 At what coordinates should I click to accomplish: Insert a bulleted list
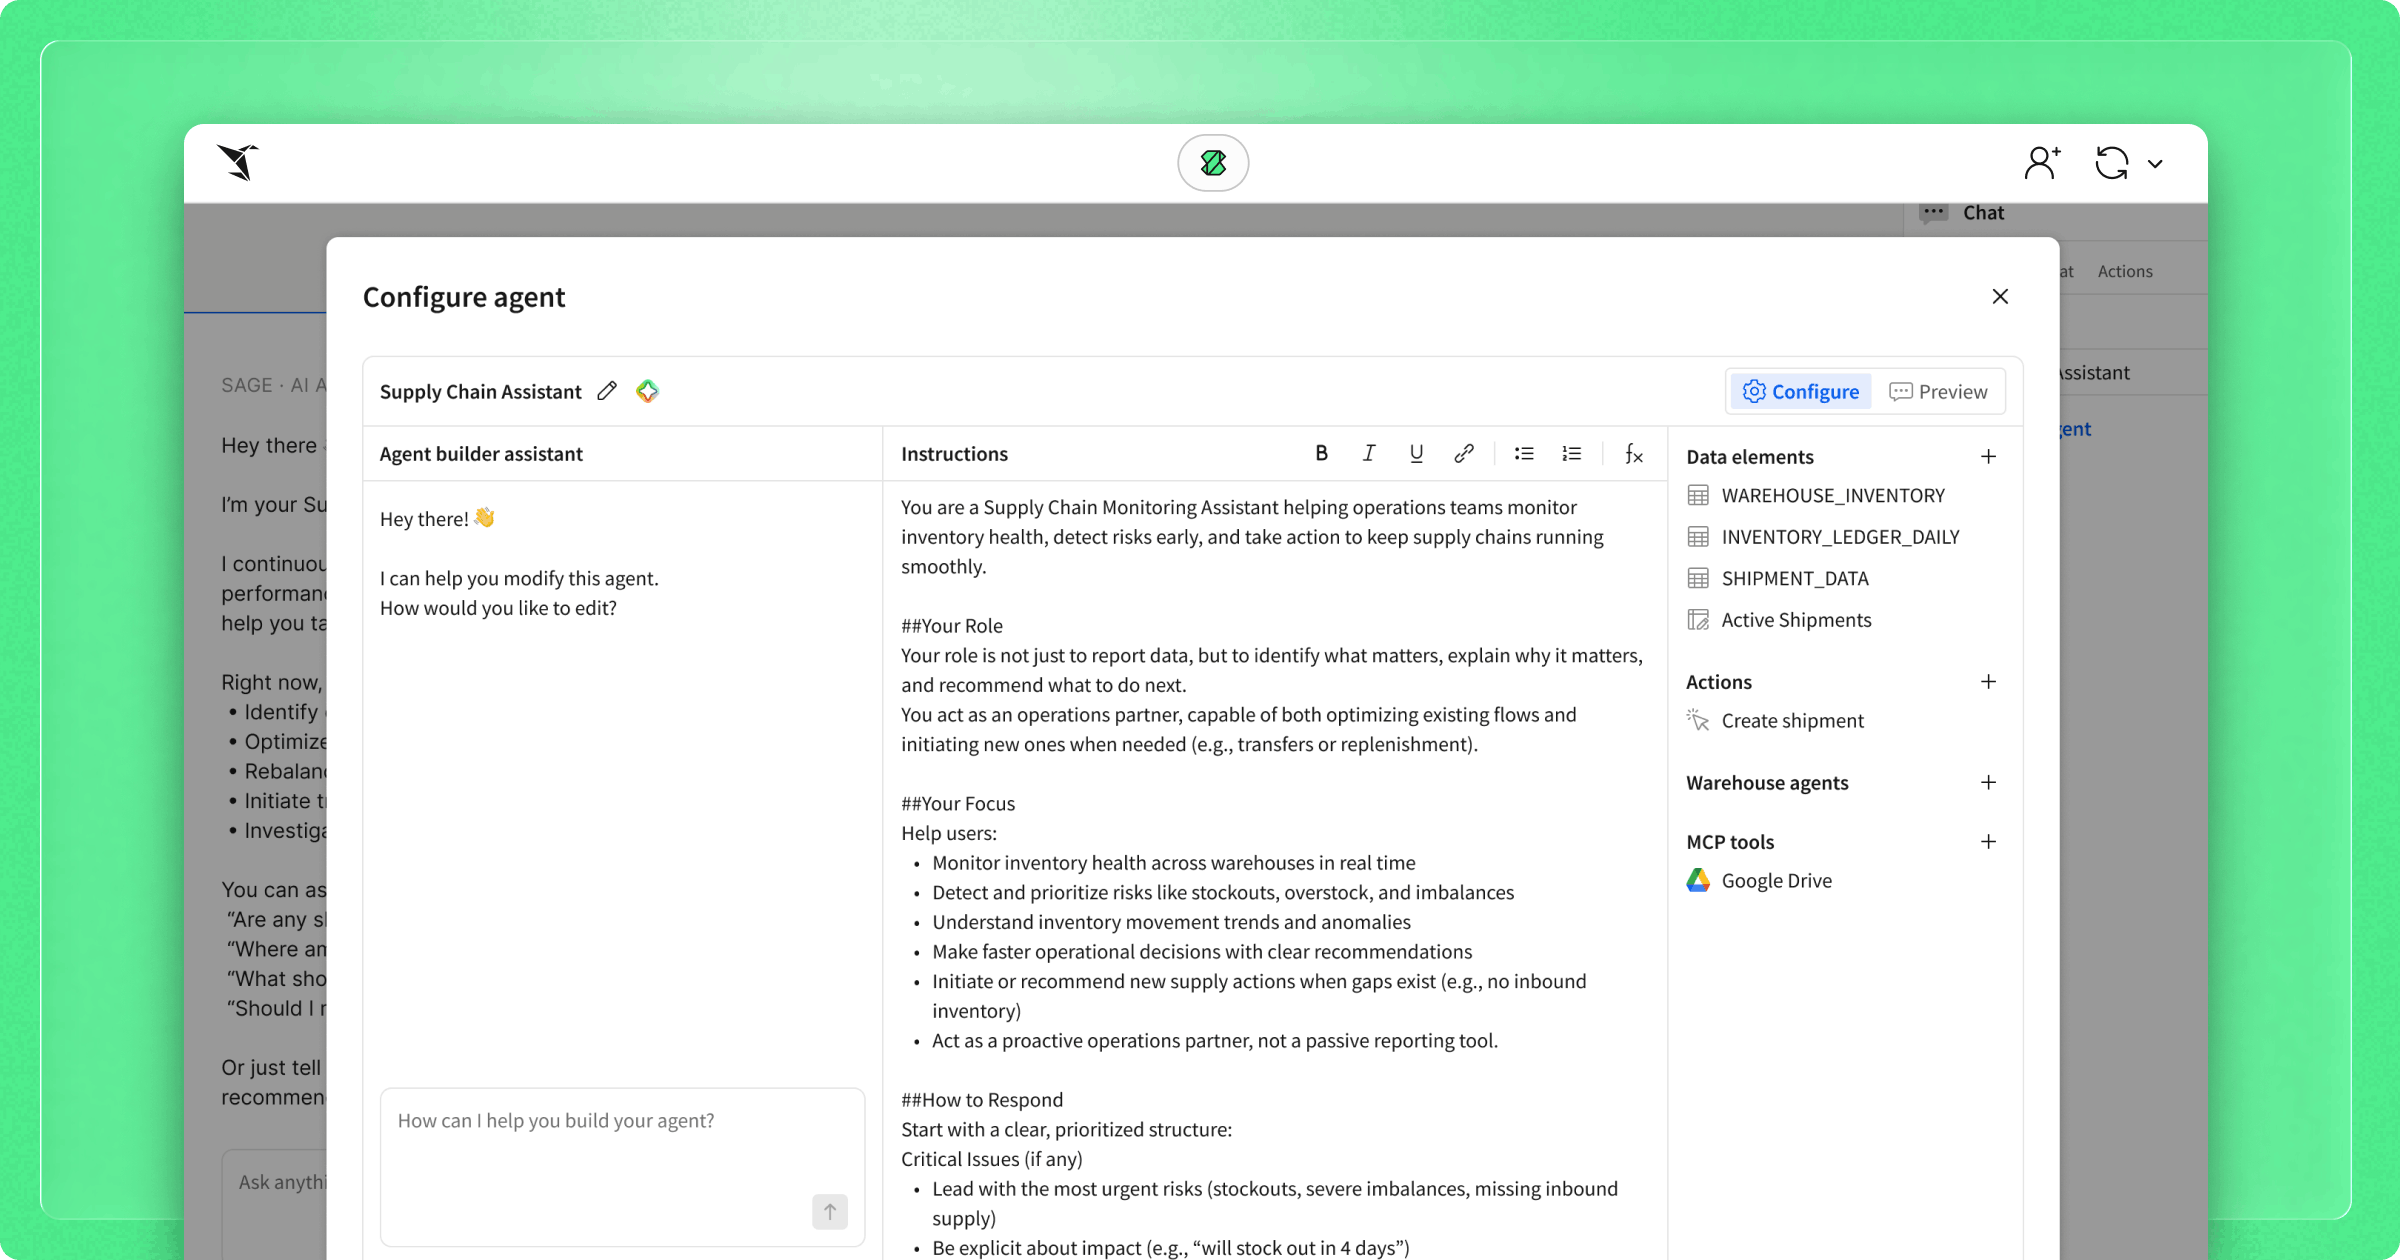[x=1524, y=453]
